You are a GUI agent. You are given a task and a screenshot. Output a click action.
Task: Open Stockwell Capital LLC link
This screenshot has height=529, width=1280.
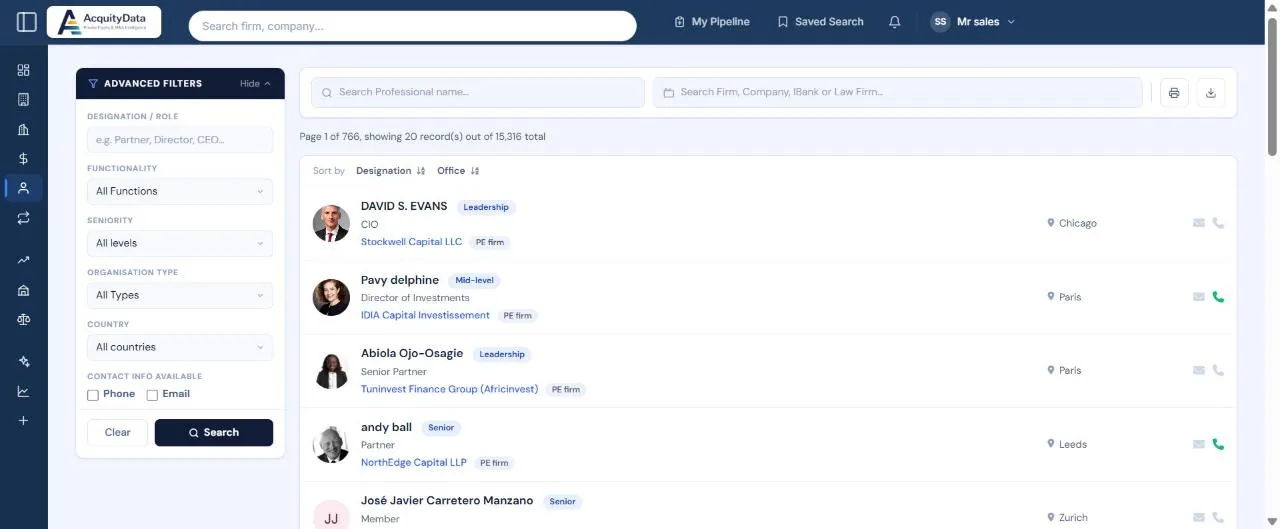coord(412,242)
